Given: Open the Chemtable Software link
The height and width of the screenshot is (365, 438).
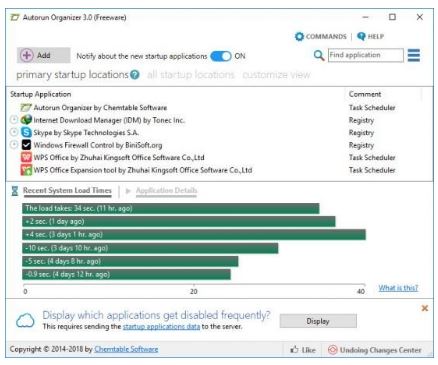Looking at the screenshot, I should pyautogui.click(x=126, y=349).
